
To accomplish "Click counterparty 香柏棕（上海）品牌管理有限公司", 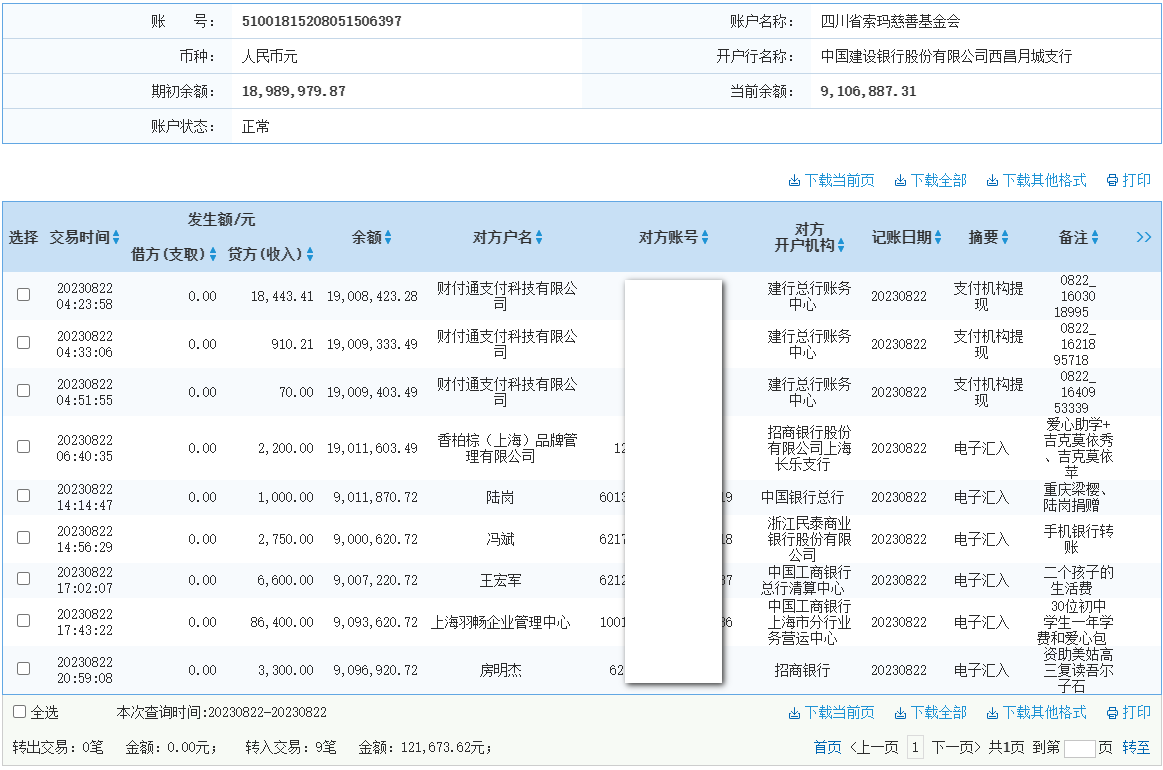I will tap(507, 448).
